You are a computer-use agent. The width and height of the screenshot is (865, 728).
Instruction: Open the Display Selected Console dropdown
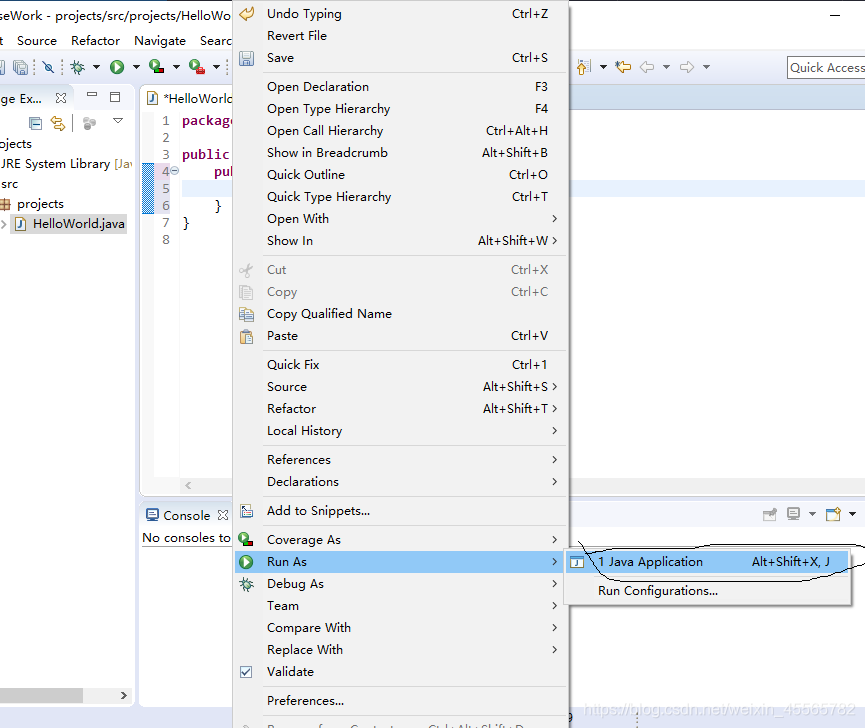pos(812,514)
